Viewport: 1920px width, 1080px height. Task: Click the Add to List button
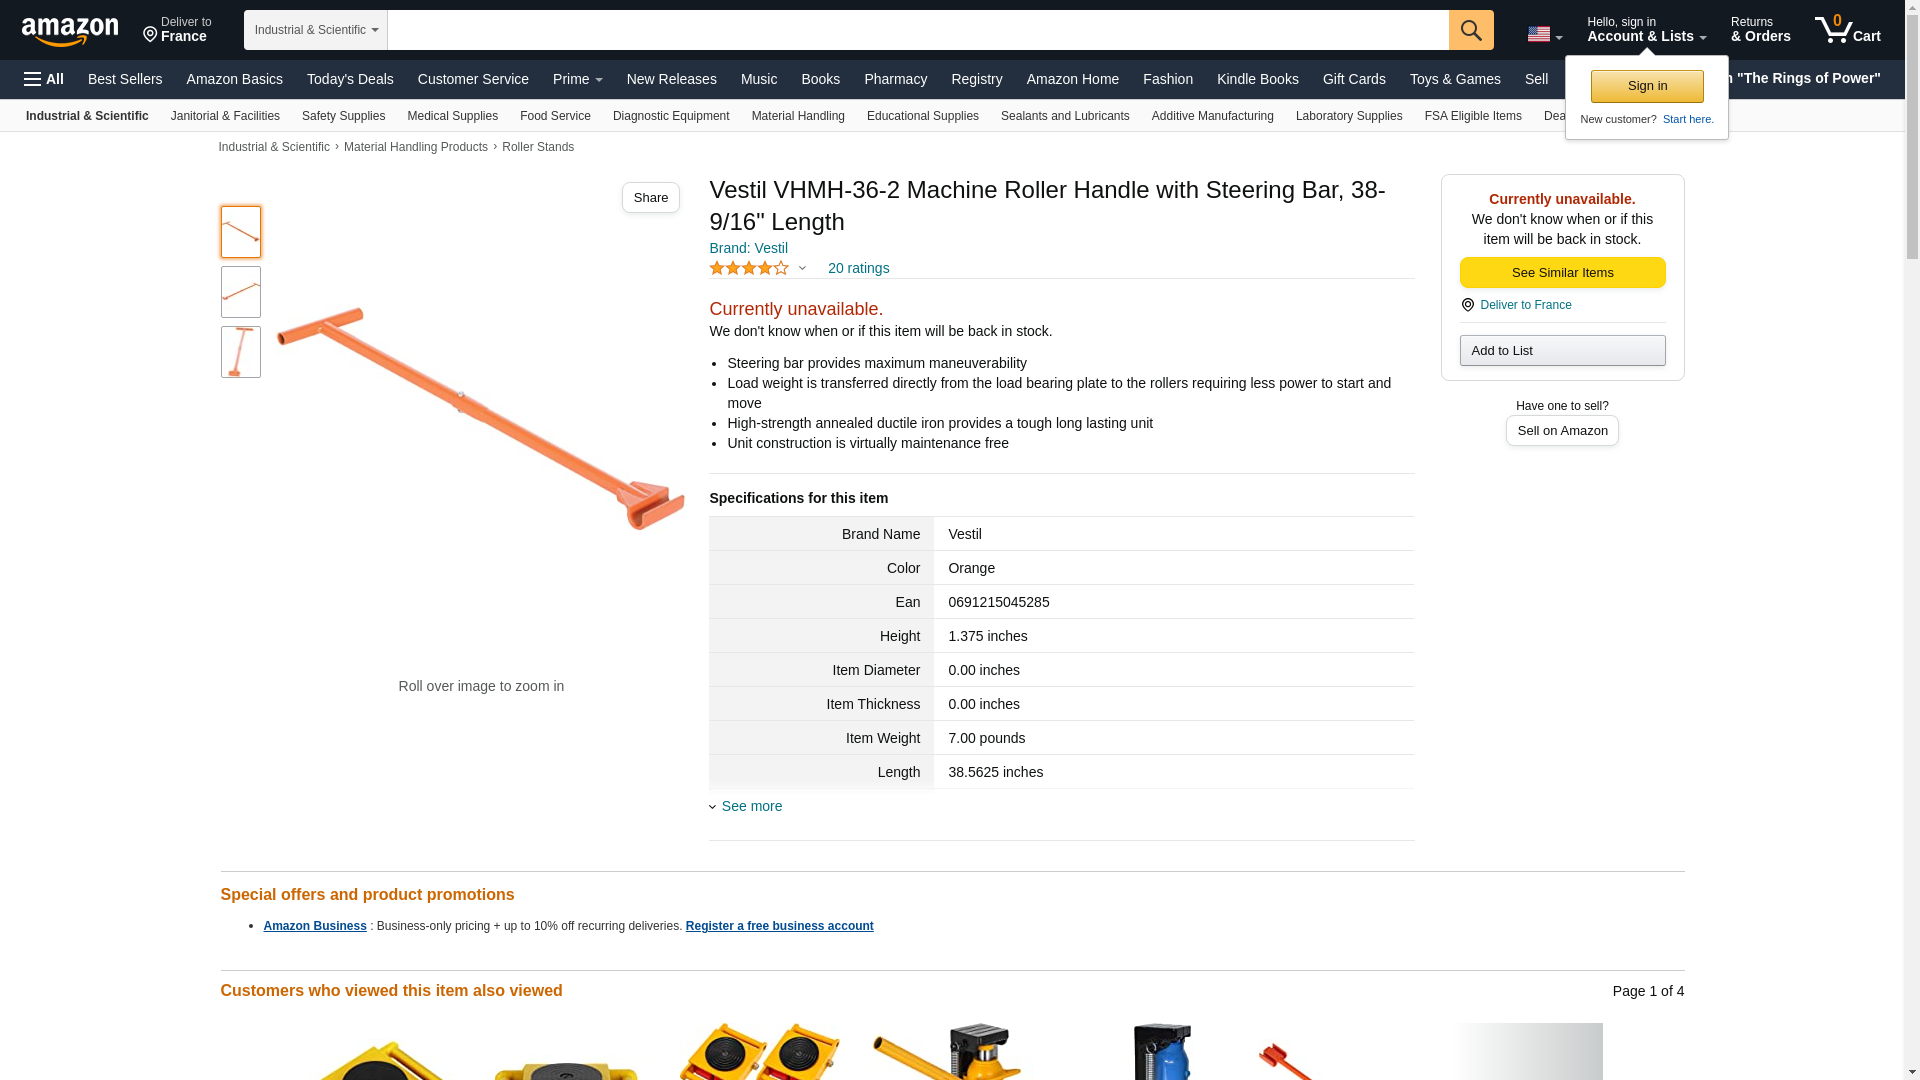(x=1562, y=350)
